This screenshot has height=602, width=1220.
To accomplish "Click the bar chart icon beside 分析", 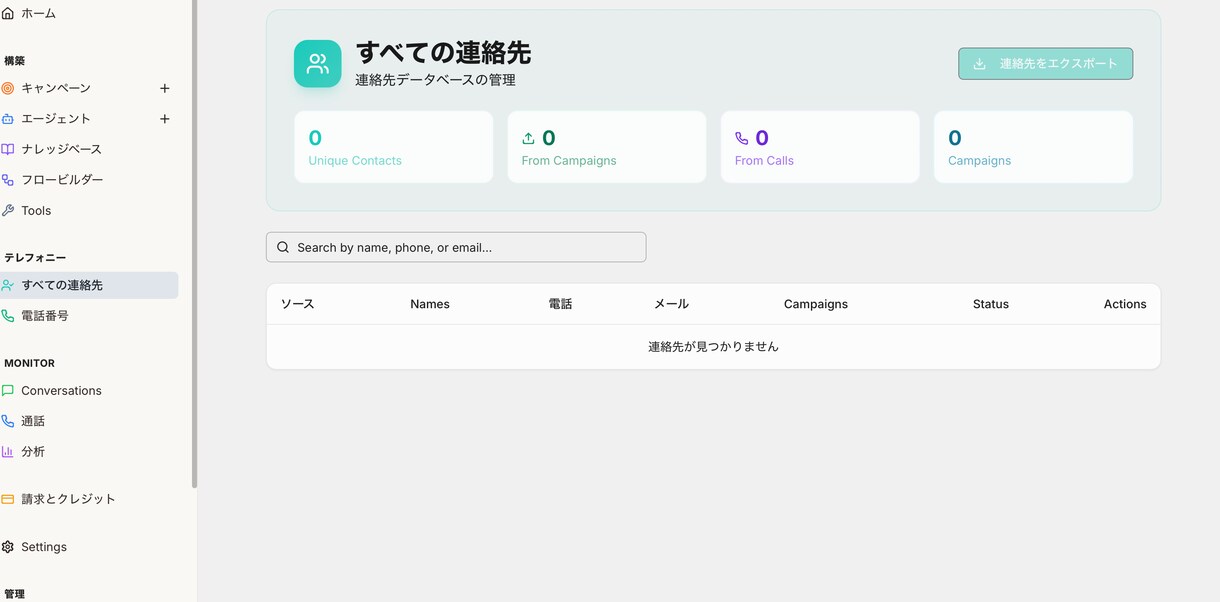I will click(8, 452).
